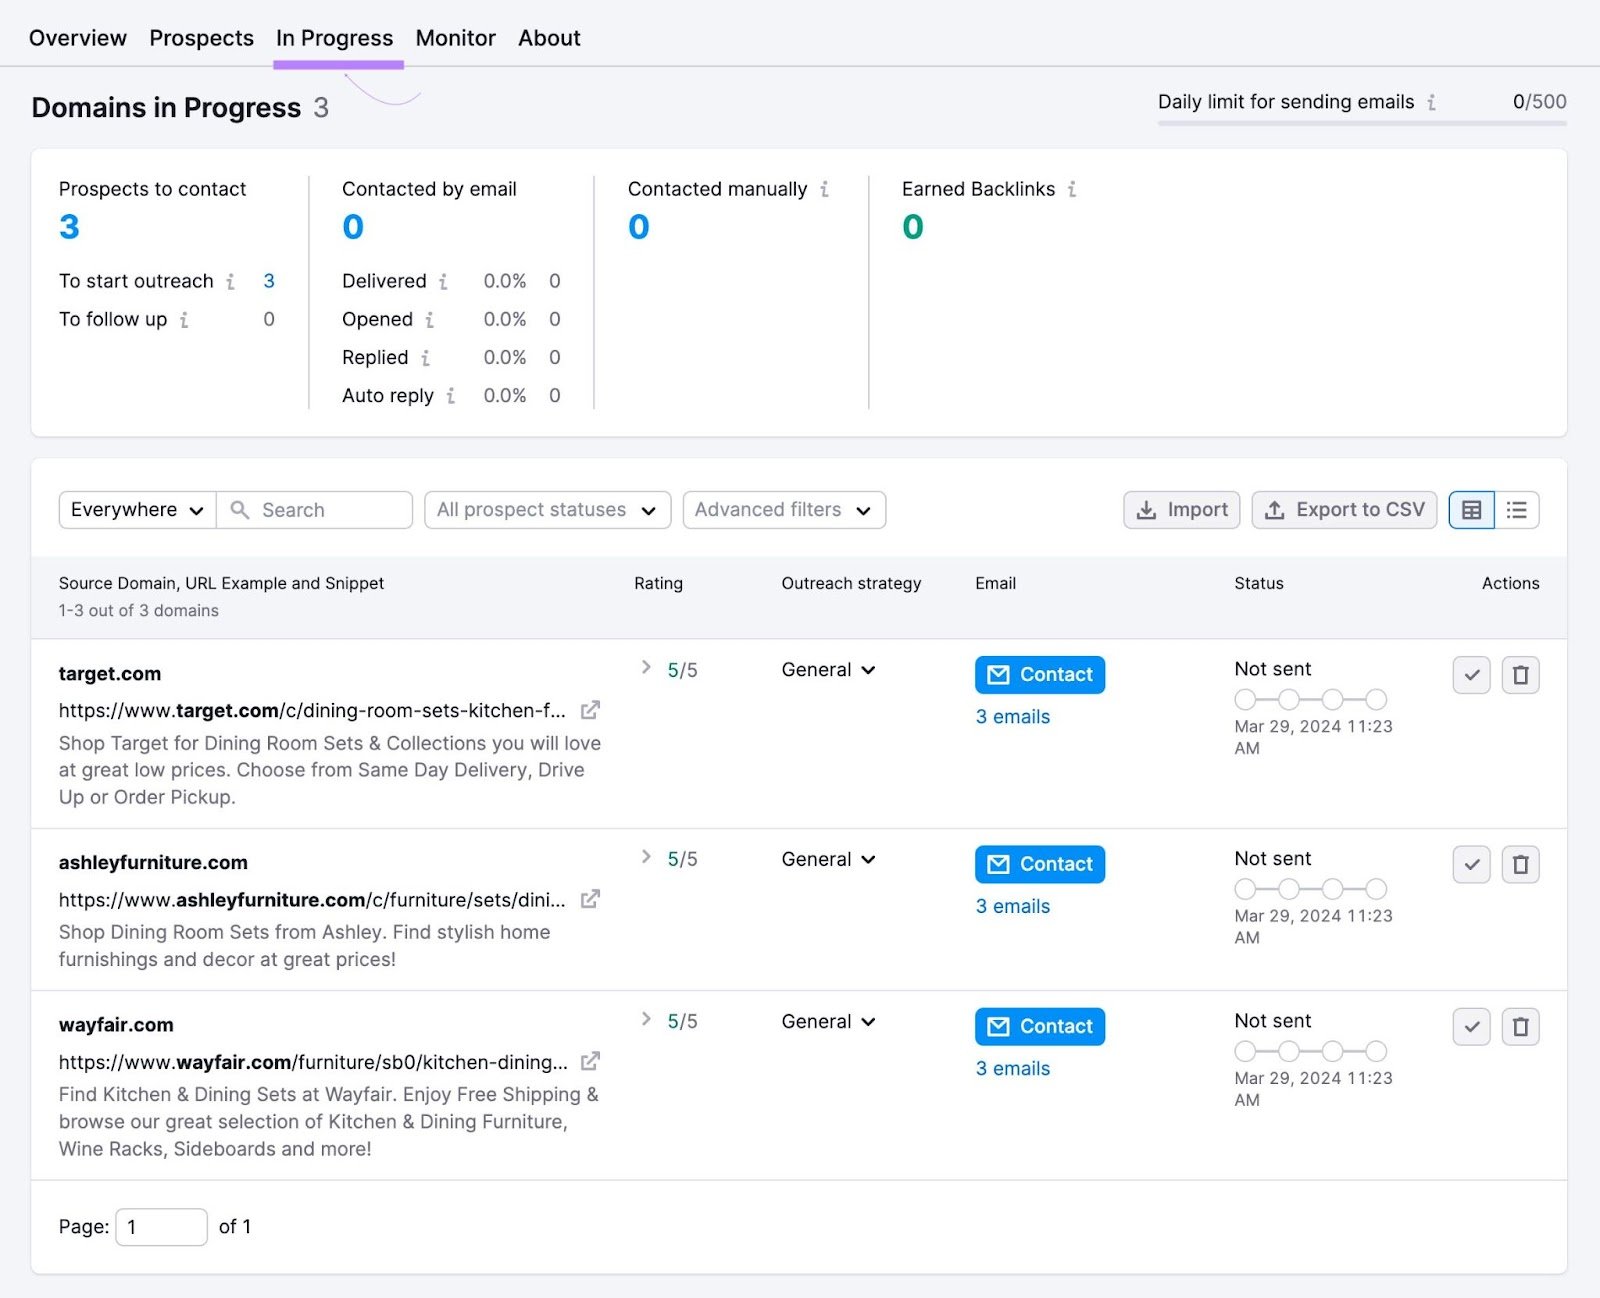The height and width of the screenshot is (1298, 1600).
Task: Expand rating details chevron for wayfair.com
Action: point(645,1019)
